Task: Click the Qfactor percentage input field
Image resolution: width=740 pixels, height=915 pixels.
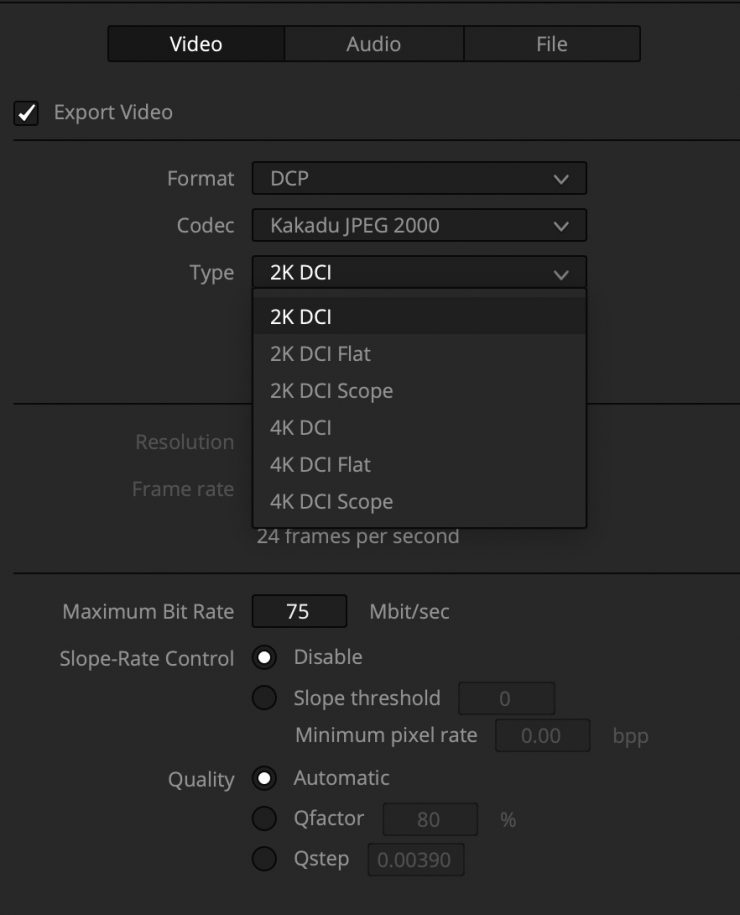Action: point(428,820)
